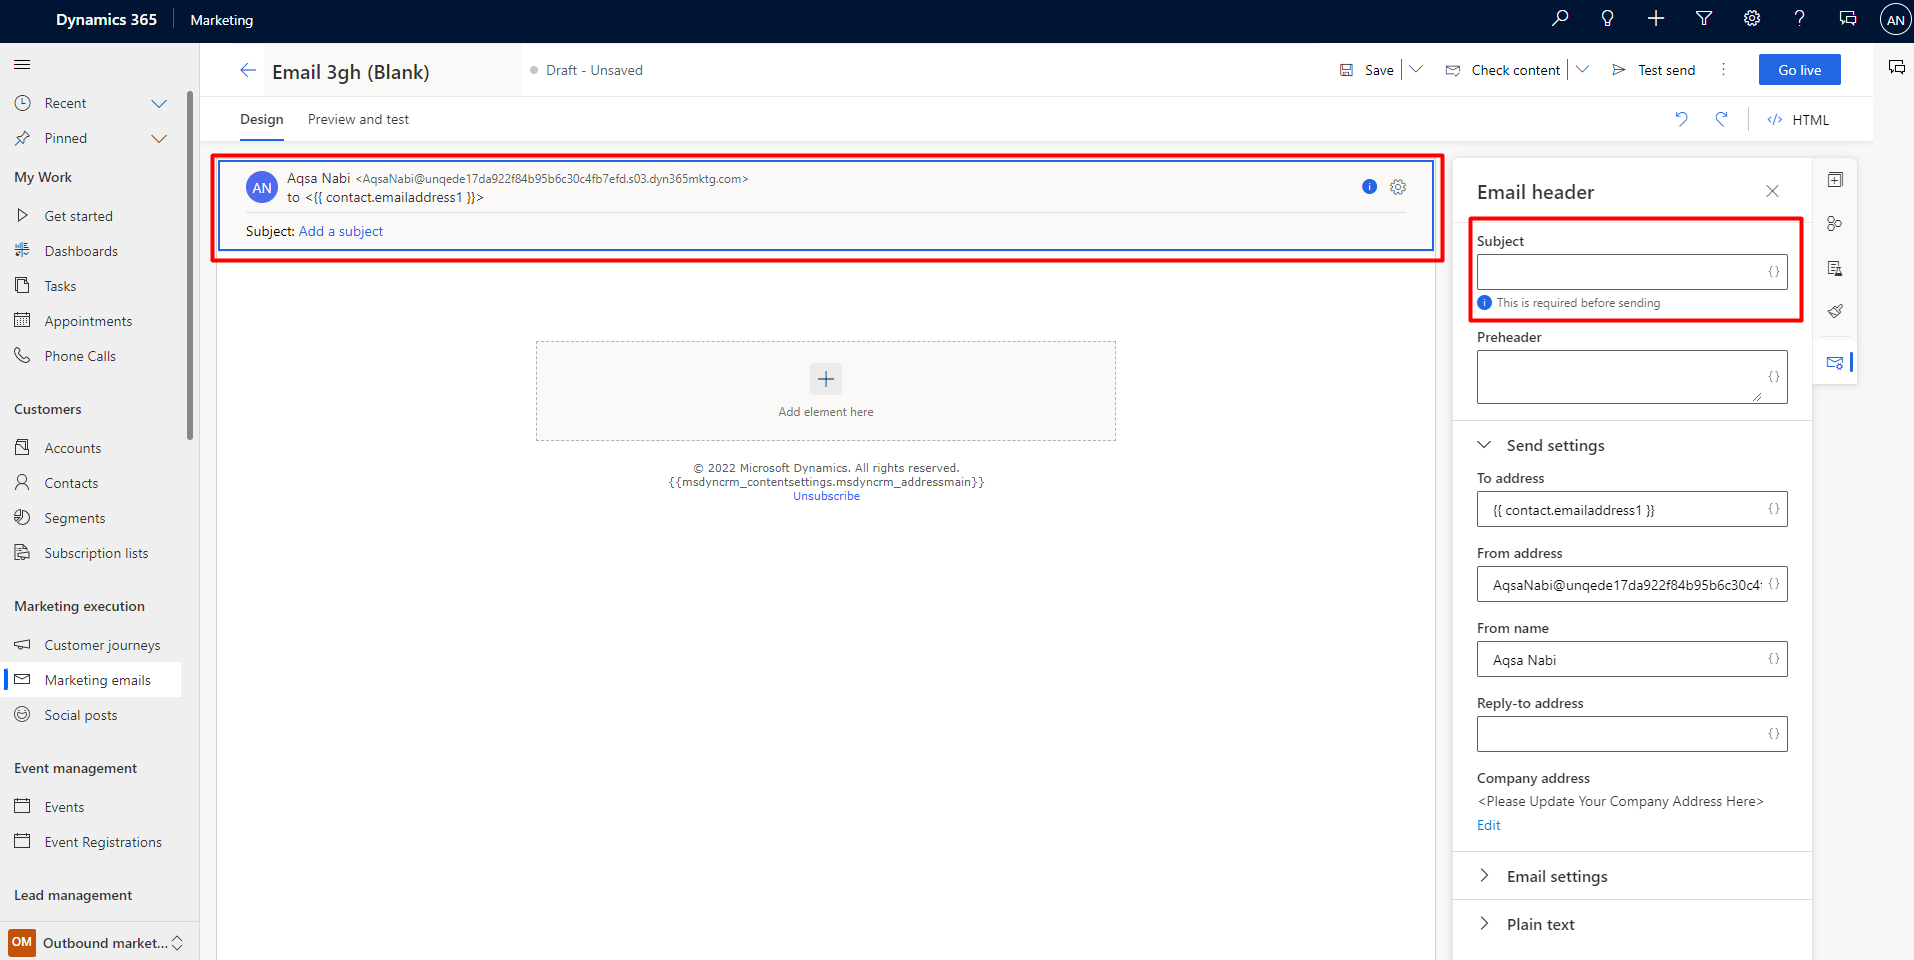Open the help question mark icon
Viewport: 1914px width, 960px height.
click(1800, 18)
